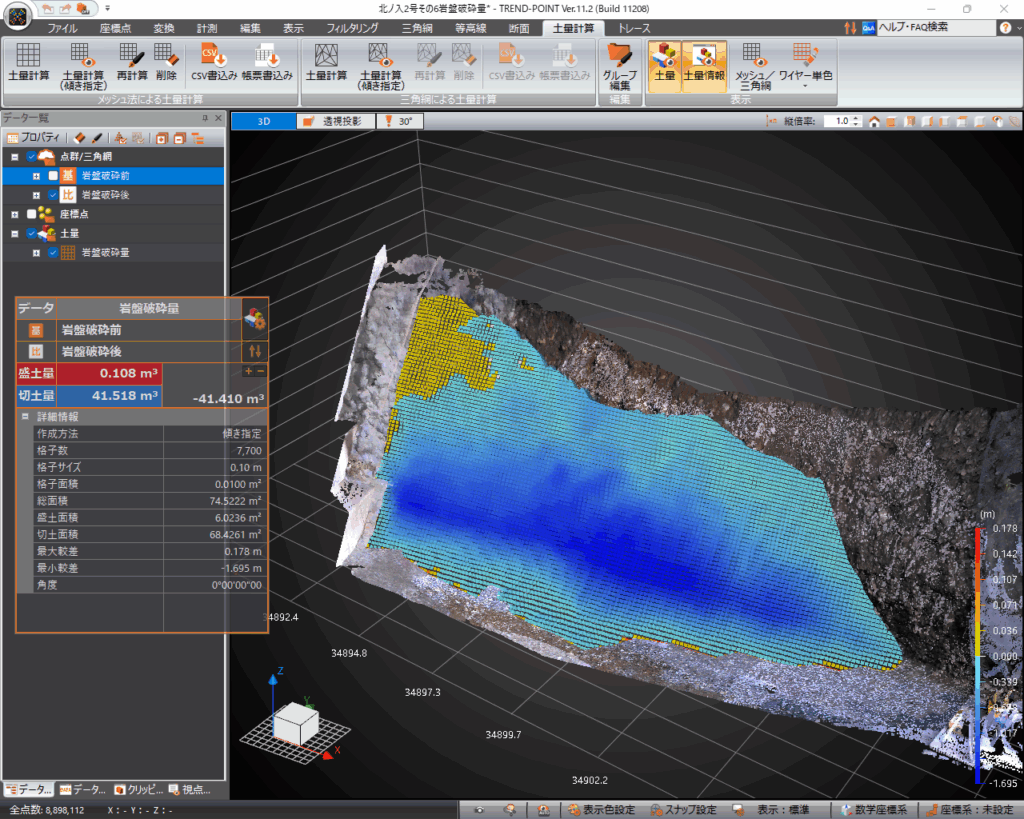Click triangulated-network 土量計算 icon
The width and height of the screenshot is (1024, 819).
click(327, 62)
